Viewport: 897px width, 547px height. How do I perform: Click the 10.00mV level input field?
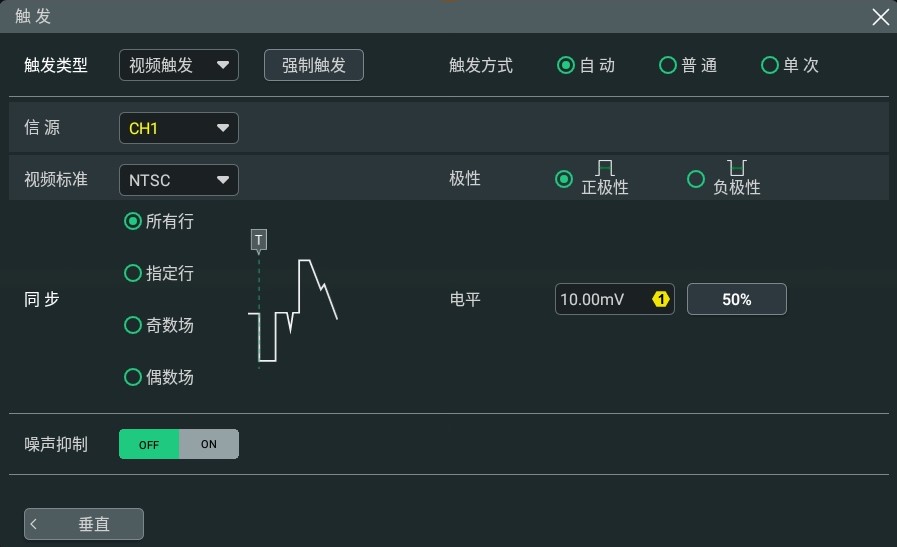[614, 299]
